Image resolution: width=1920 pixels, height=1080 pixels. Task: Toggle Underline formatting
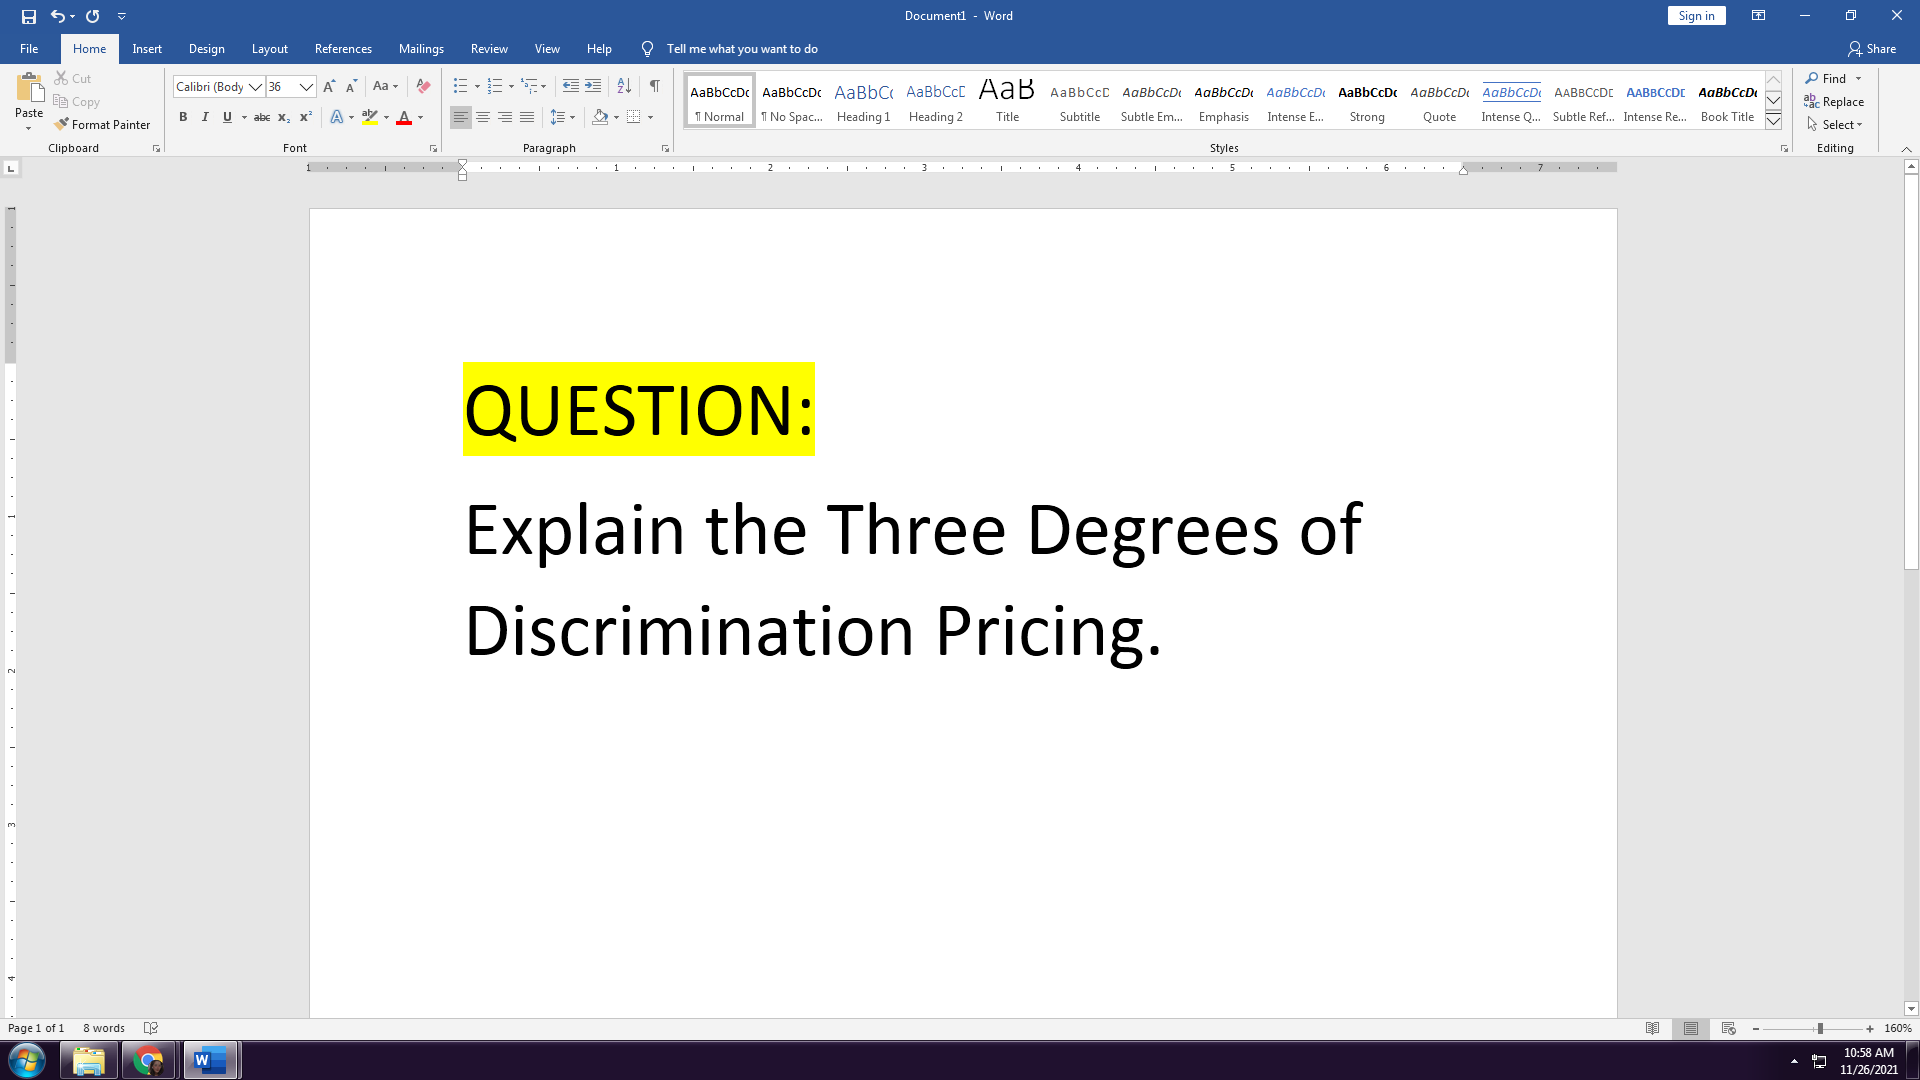click(227, 117)
